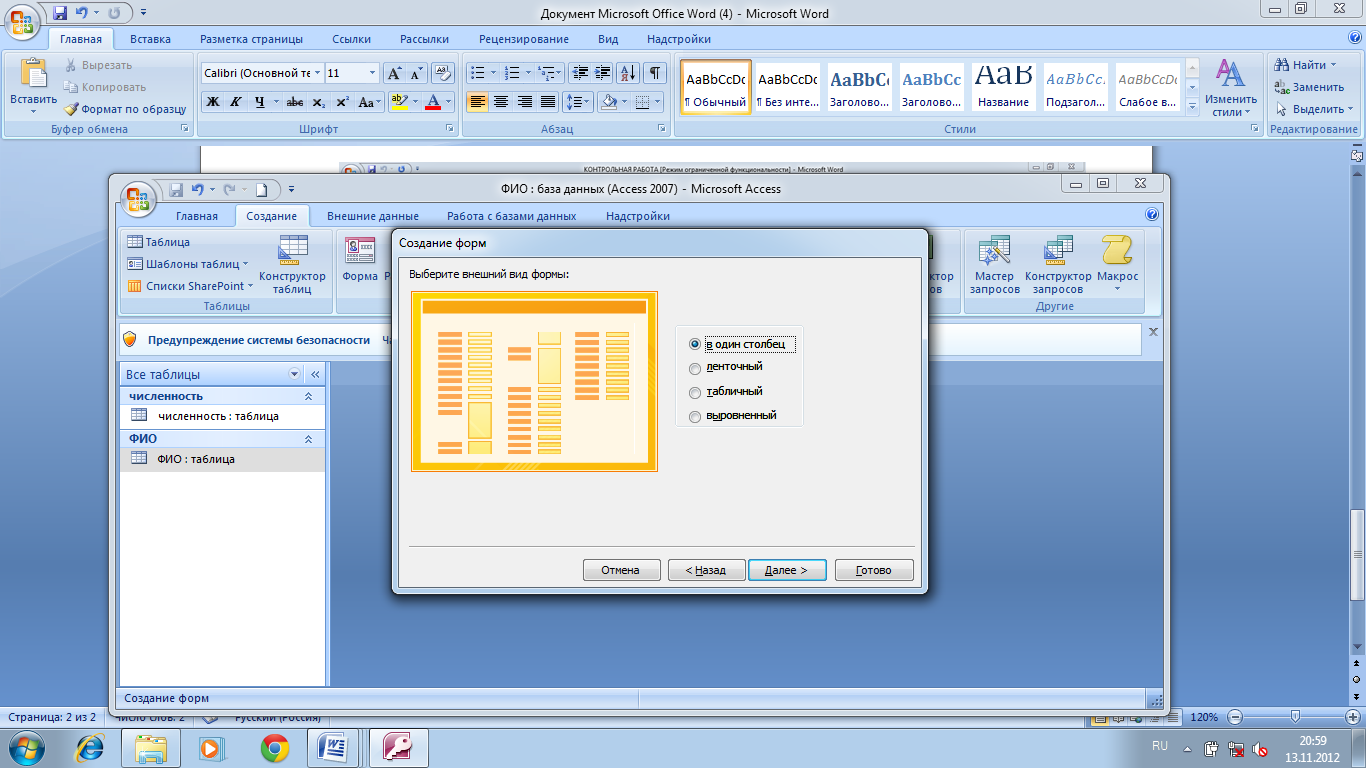Screen dimensions: 1366x768
Task: Collapse the 'численность' group in navigation pane
Action: (308, 396)
